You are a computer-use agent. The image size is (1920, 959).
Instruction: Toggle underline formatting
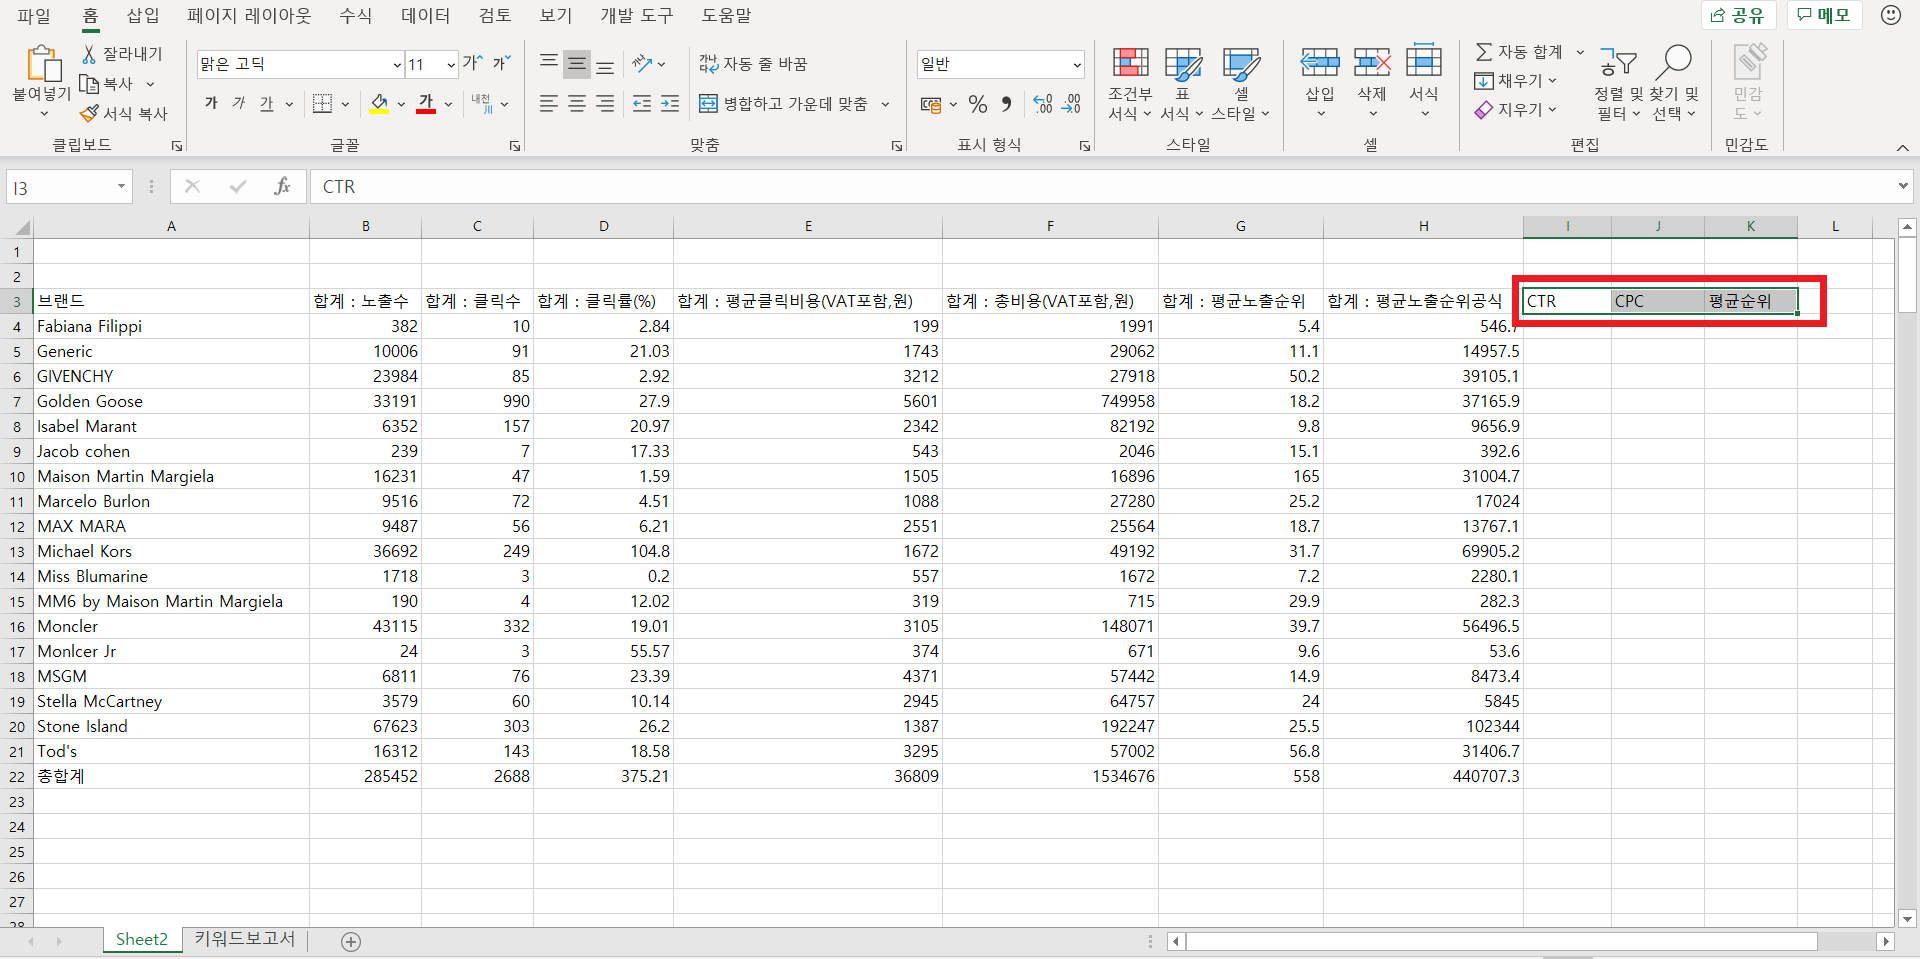pos(266,103)
